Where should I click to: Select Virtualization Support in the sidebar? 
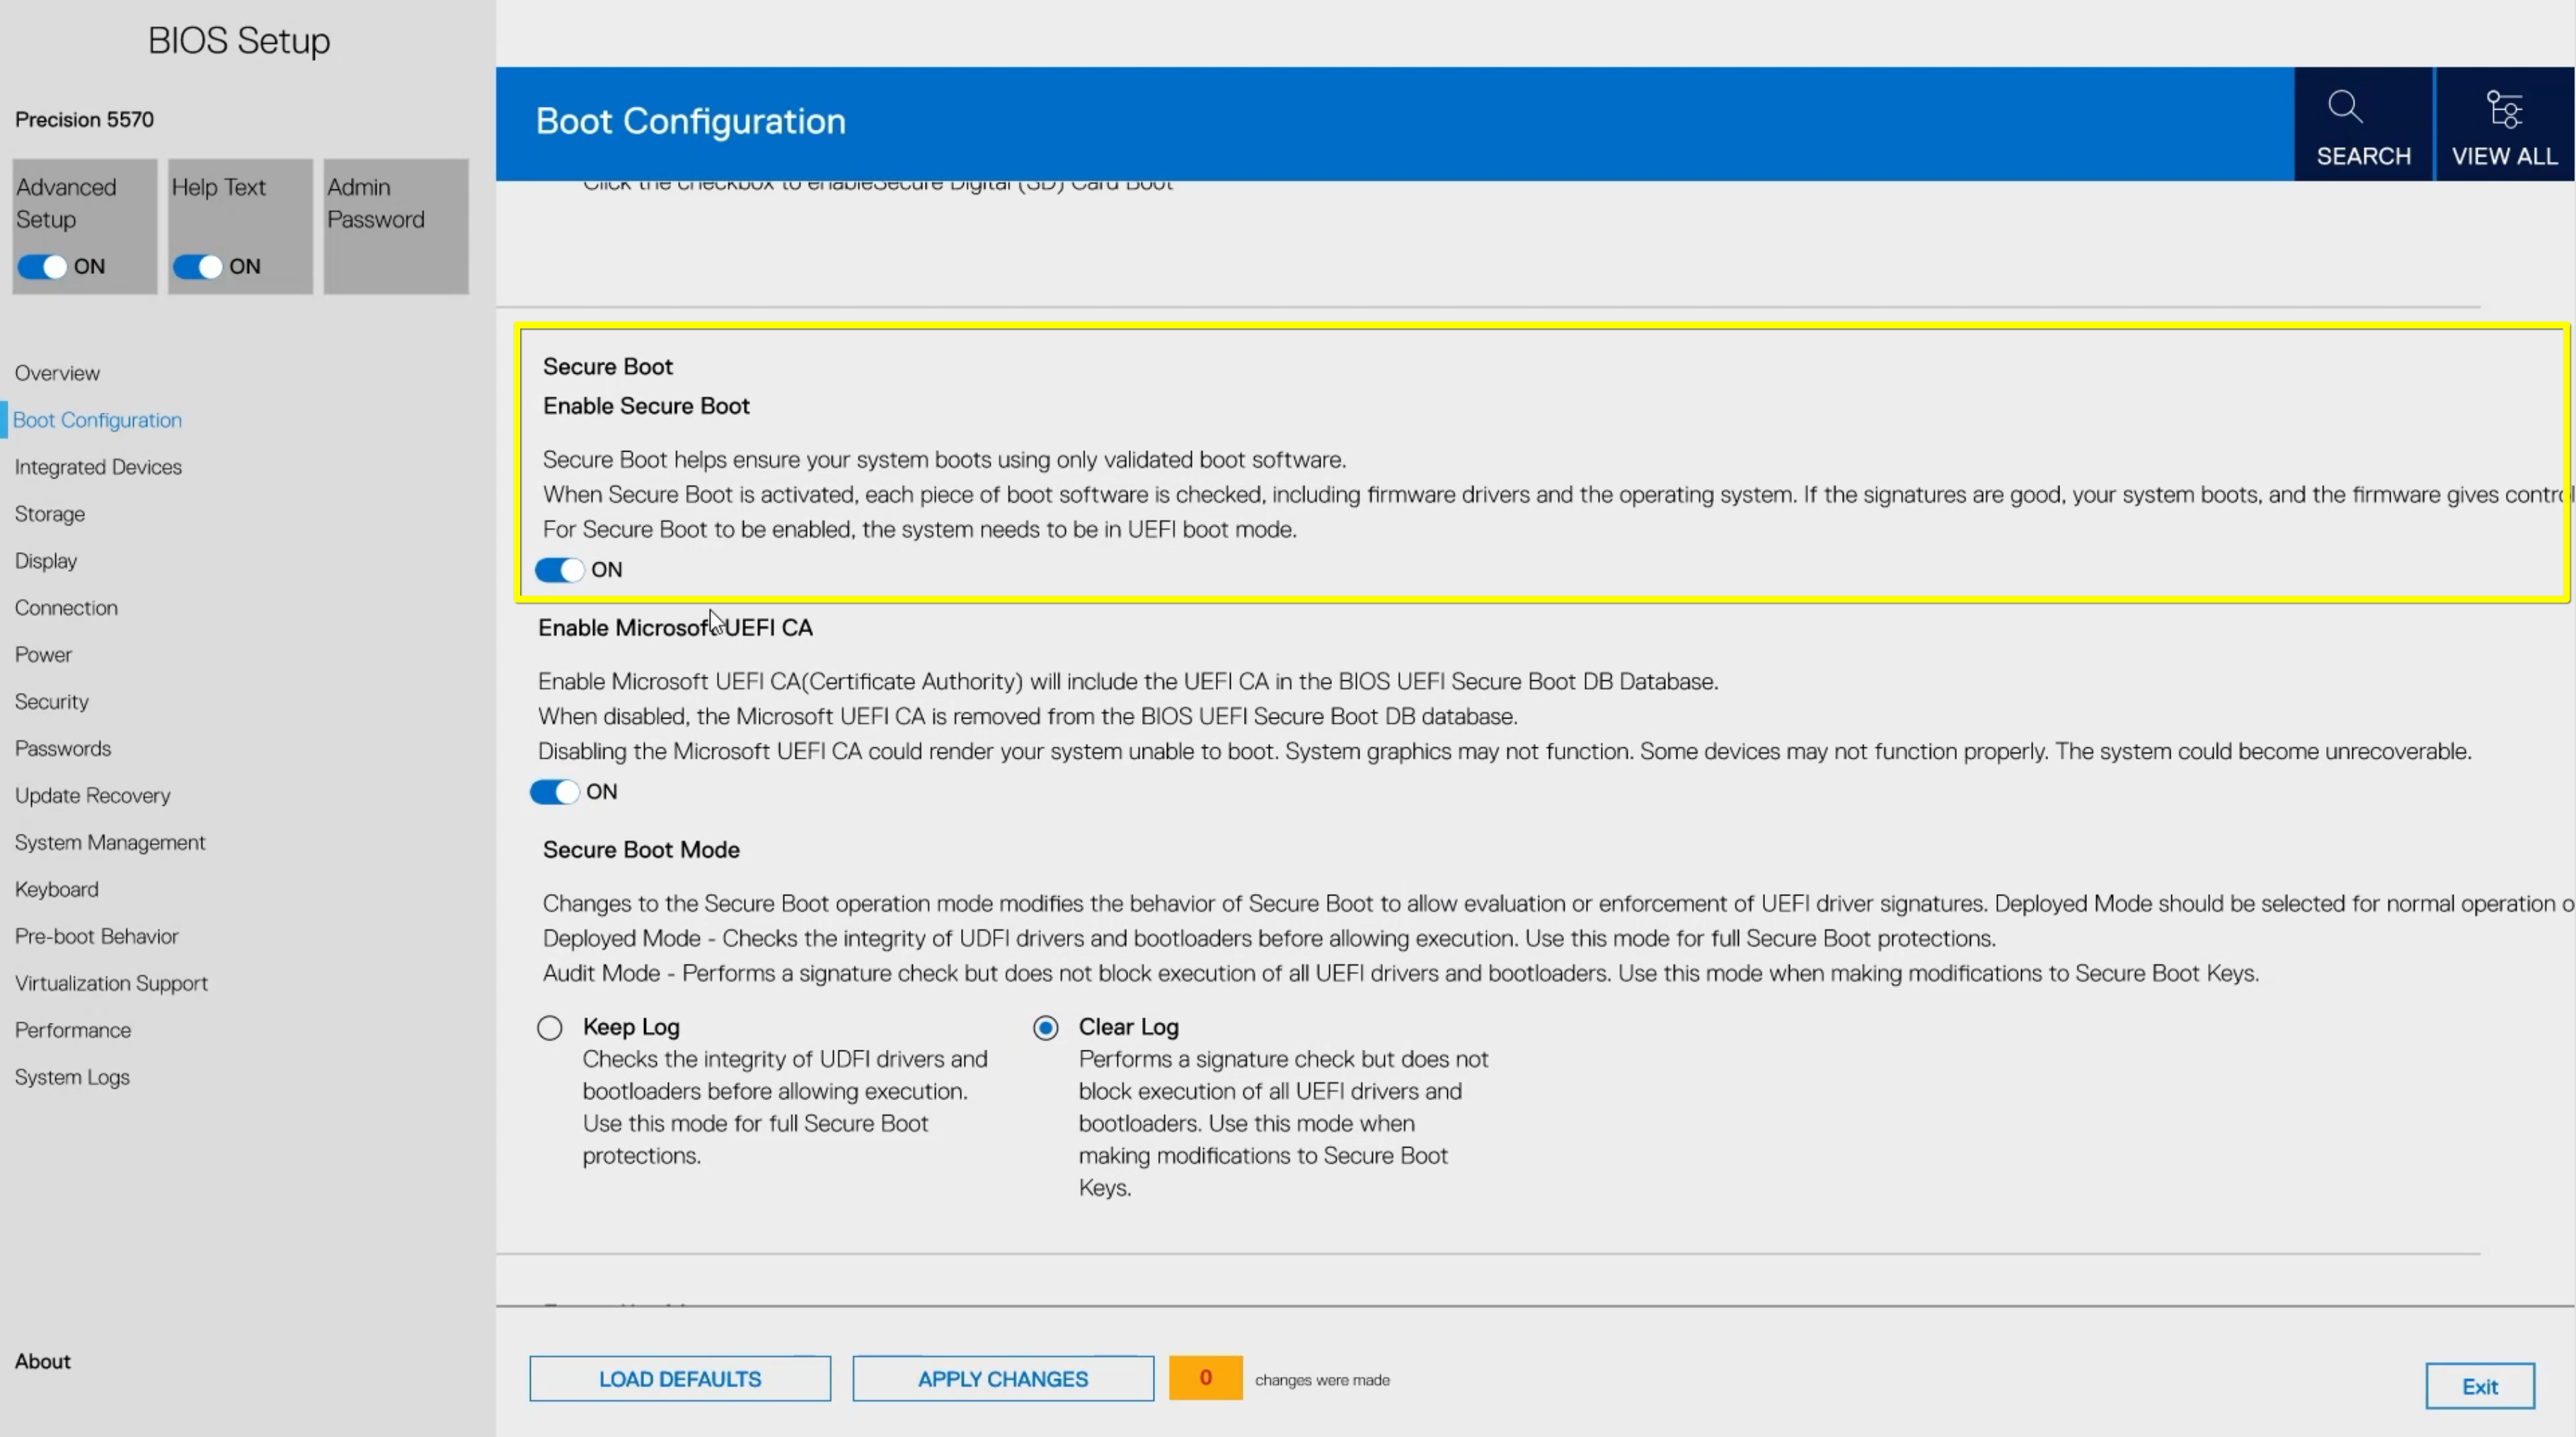point(111,983)
